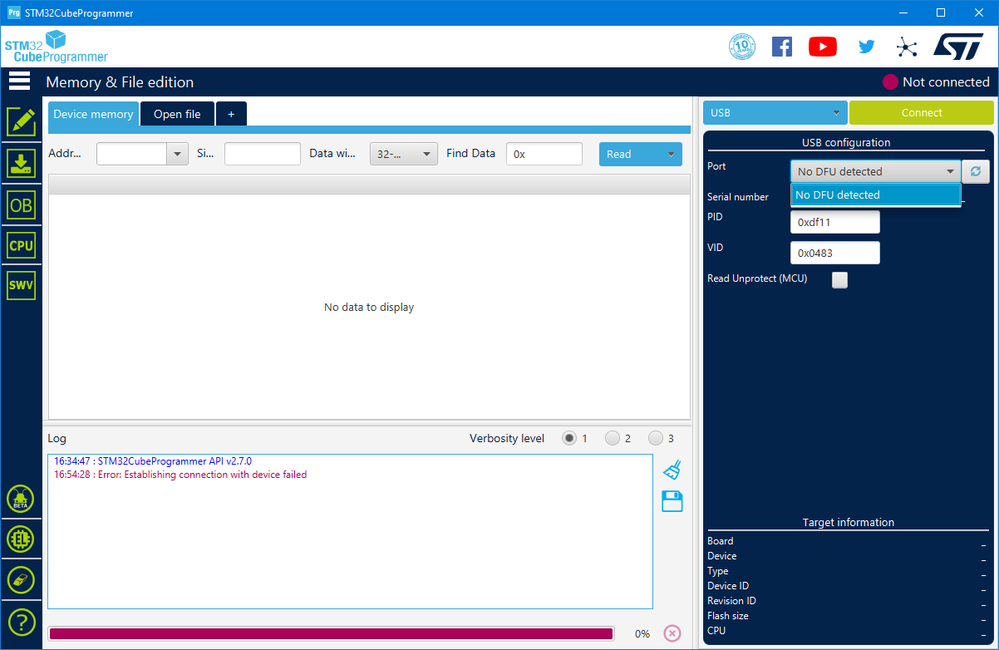Click the ST logo
Image resolution: width=999 pixels, height=650 pixels.
[959, 47]
